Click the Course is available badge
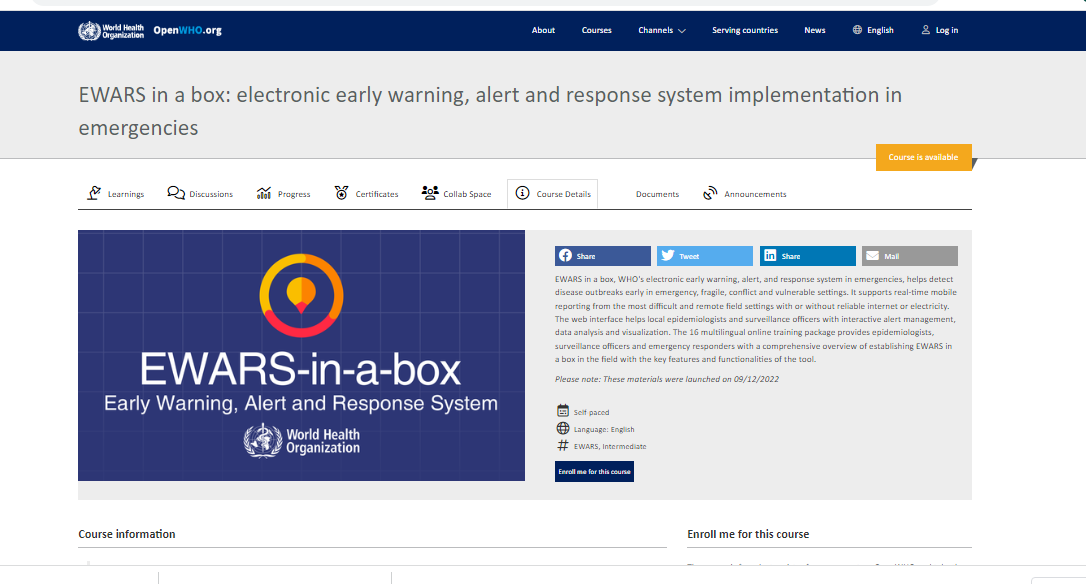The image size is (1086, 584). point(923,157)
